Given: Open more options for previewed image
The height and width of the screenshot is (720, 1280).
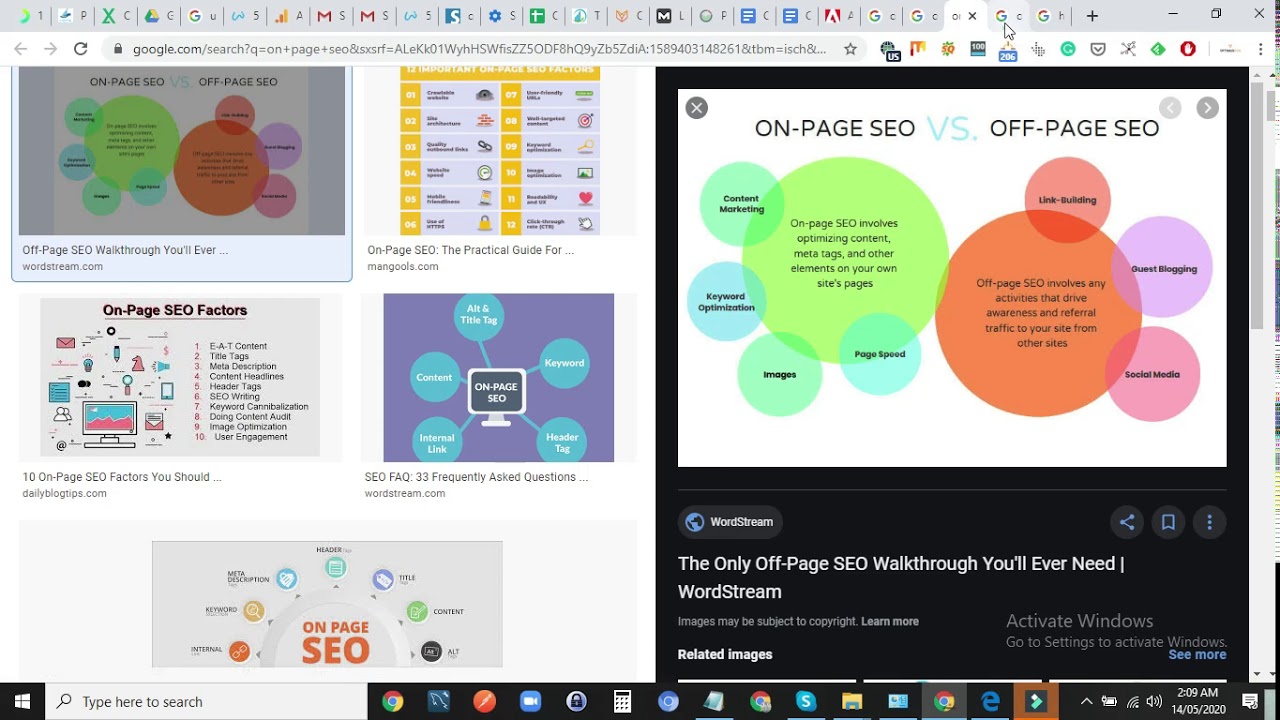Looking at the screenshot, I should (1209, 522).
